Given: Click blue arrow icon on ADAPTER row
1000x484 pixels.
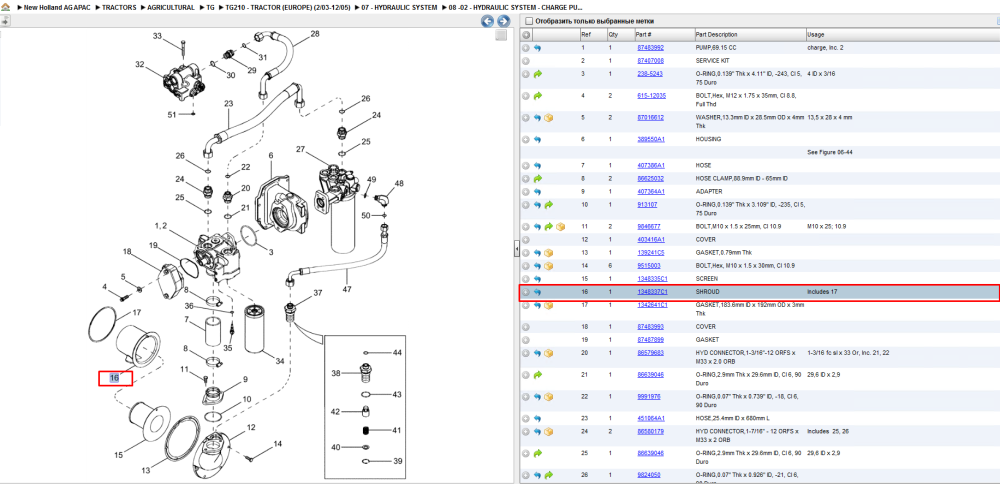Looking at the screenshot, I should coord(537,191).
